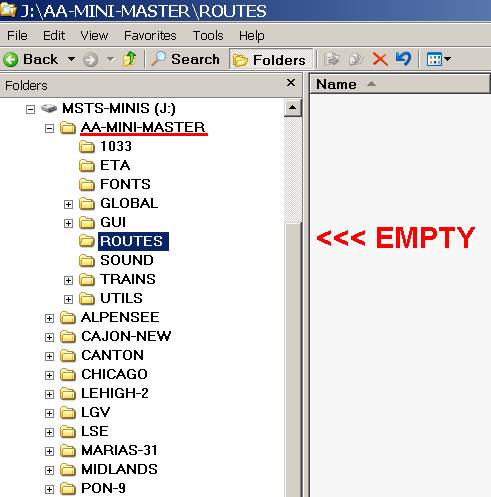Open the Edit menu
491x497 pixels.
tap(54, 35)
